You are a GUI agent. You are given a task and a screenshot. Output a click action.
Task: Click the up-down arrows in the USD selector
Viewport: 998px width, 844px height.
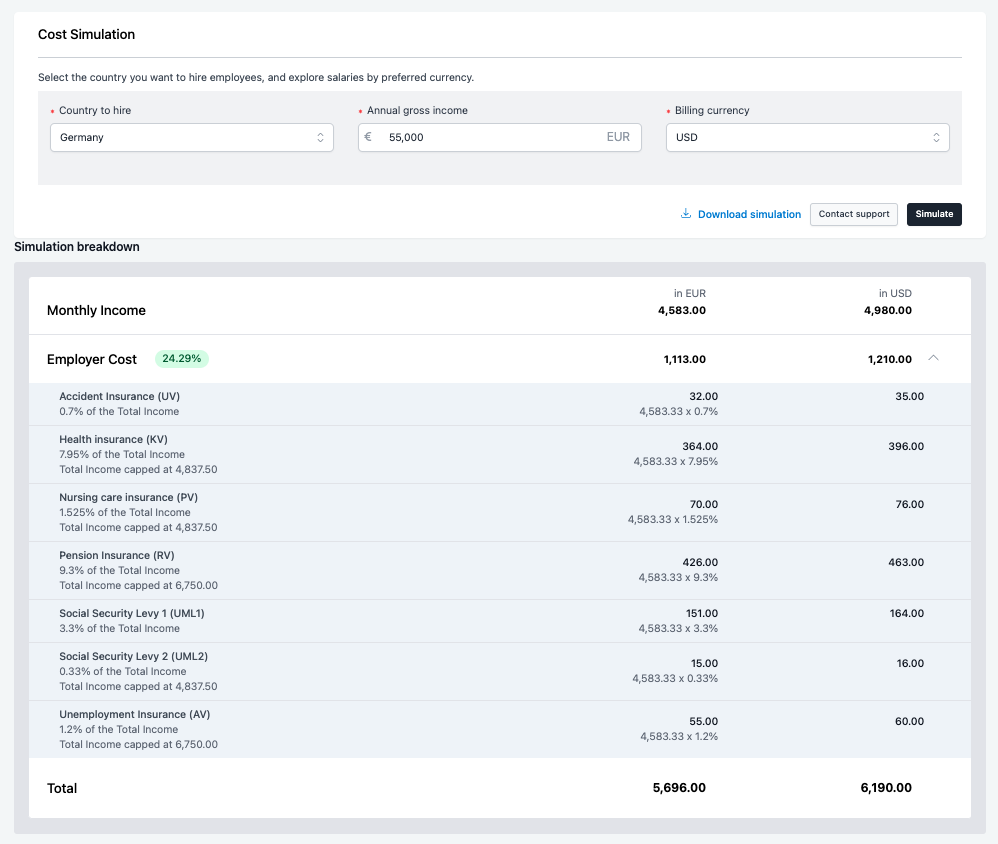[x=936, y=138]
